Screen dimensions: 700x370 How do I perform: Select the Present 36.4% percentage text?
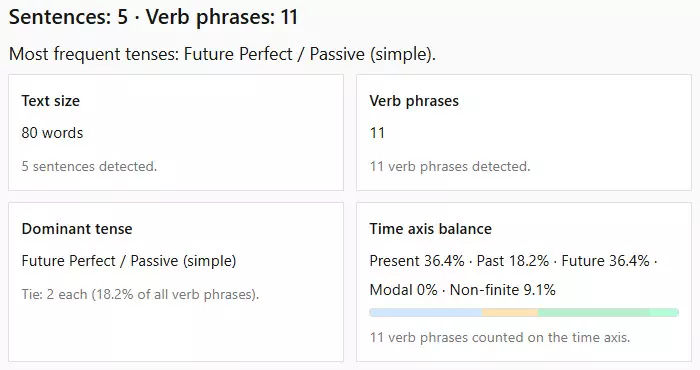click(417, 261)
